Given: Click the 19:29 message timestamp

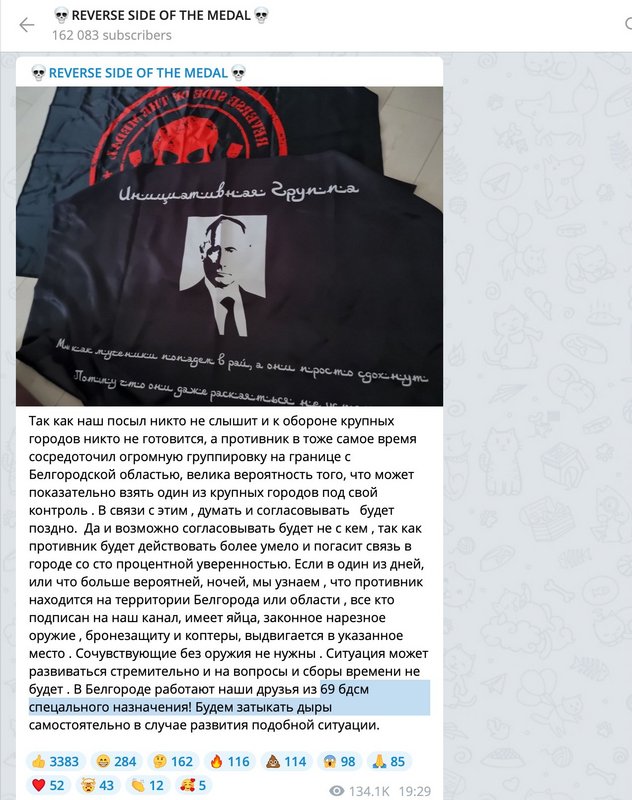Looking at the screenshot, I should [415, 791].
